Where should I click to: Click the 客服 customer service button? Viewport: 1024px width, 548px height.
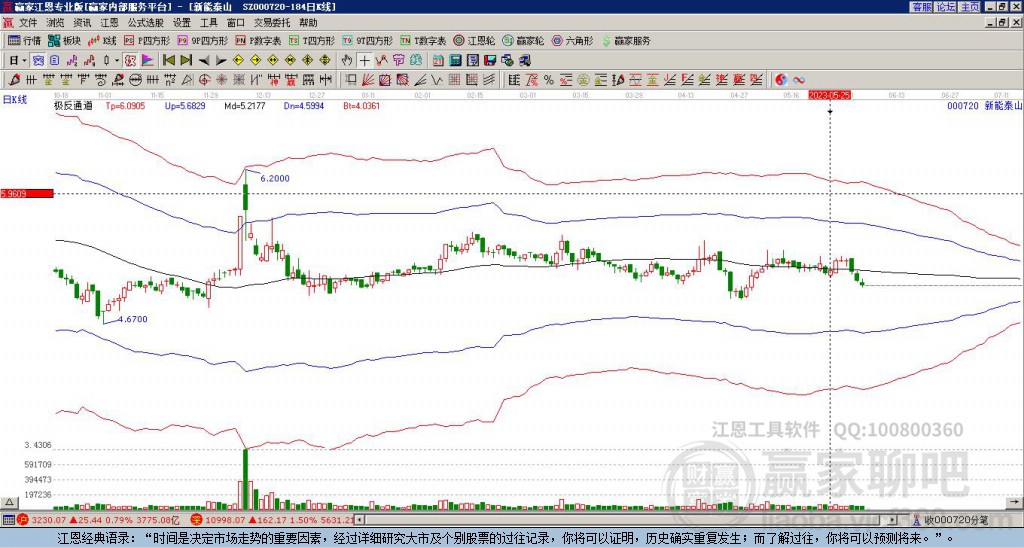921,7
